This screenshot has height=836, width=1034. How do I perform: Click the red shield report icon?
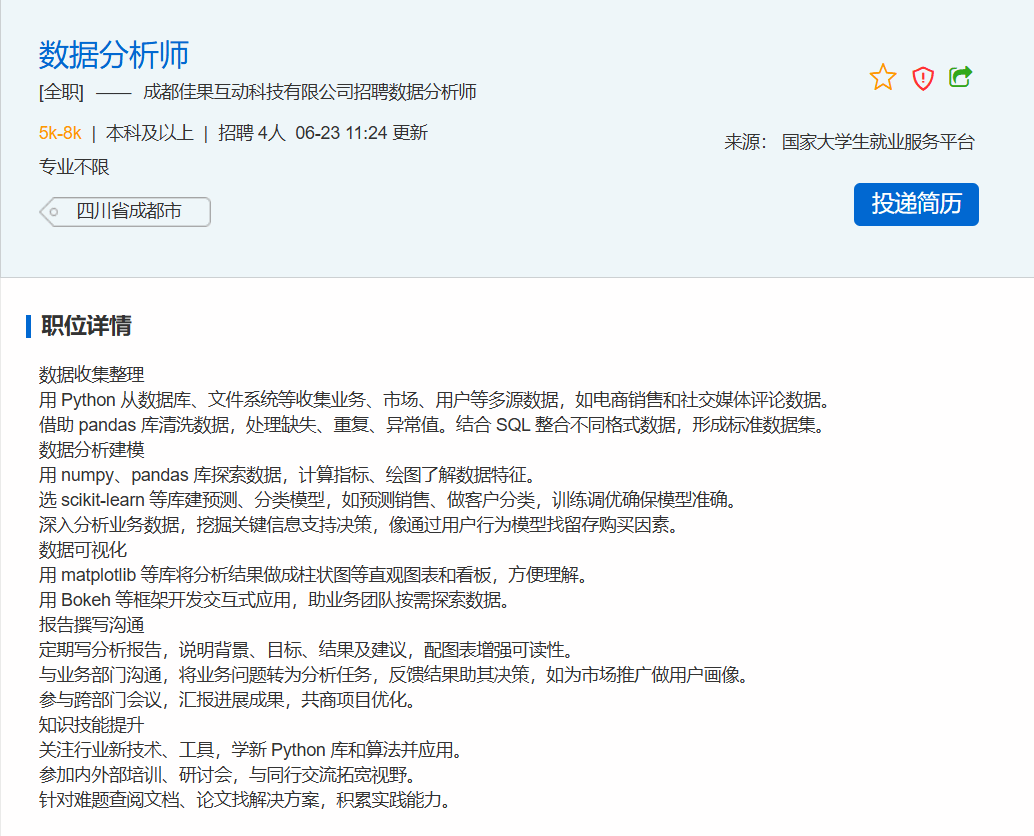923,78
